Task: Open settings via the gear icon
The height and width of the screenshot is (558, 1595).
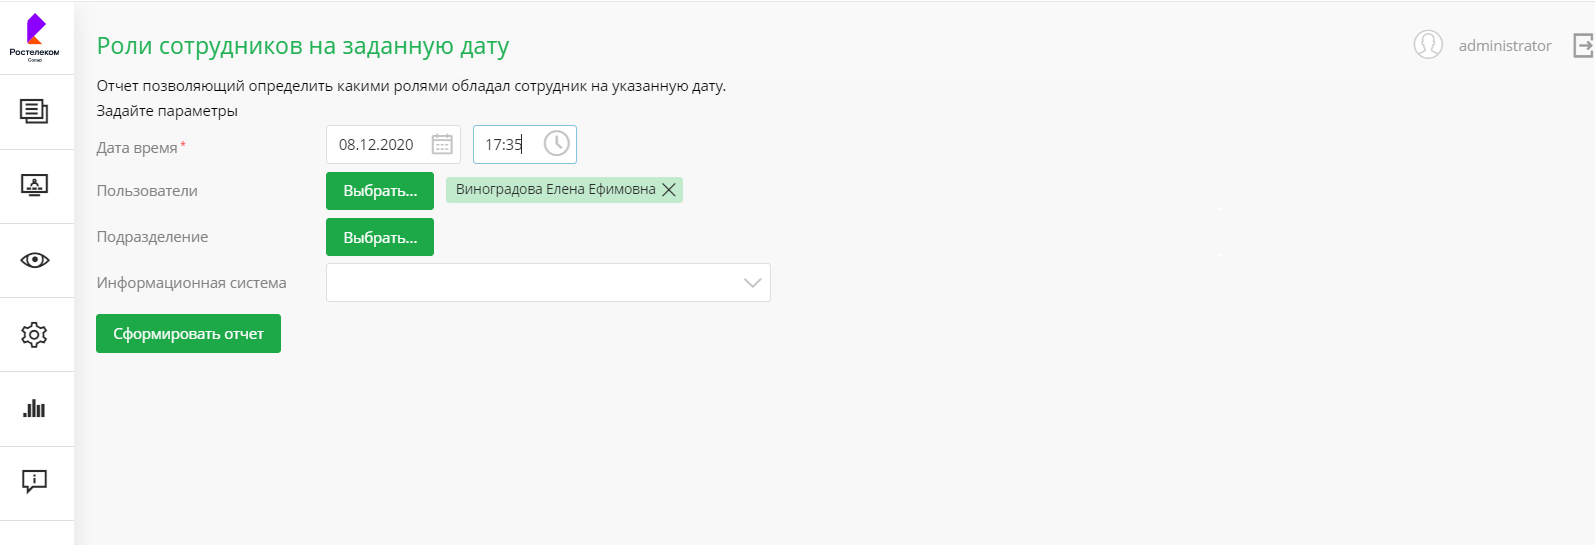Action: pyautogui.click(x=34, y=334)
